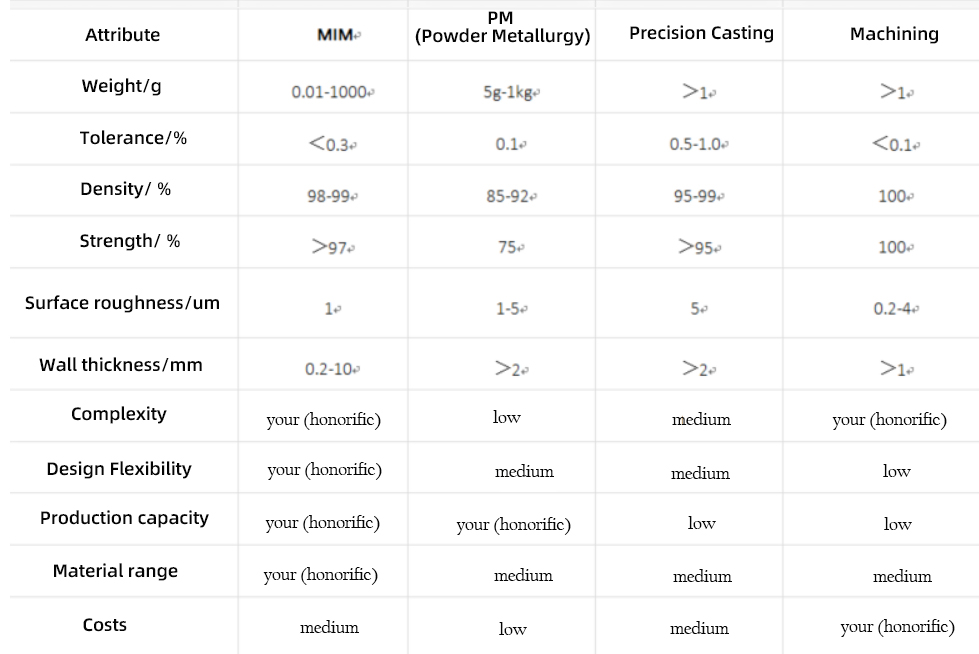Select the Weight/g row label

[x=122, y=86]
